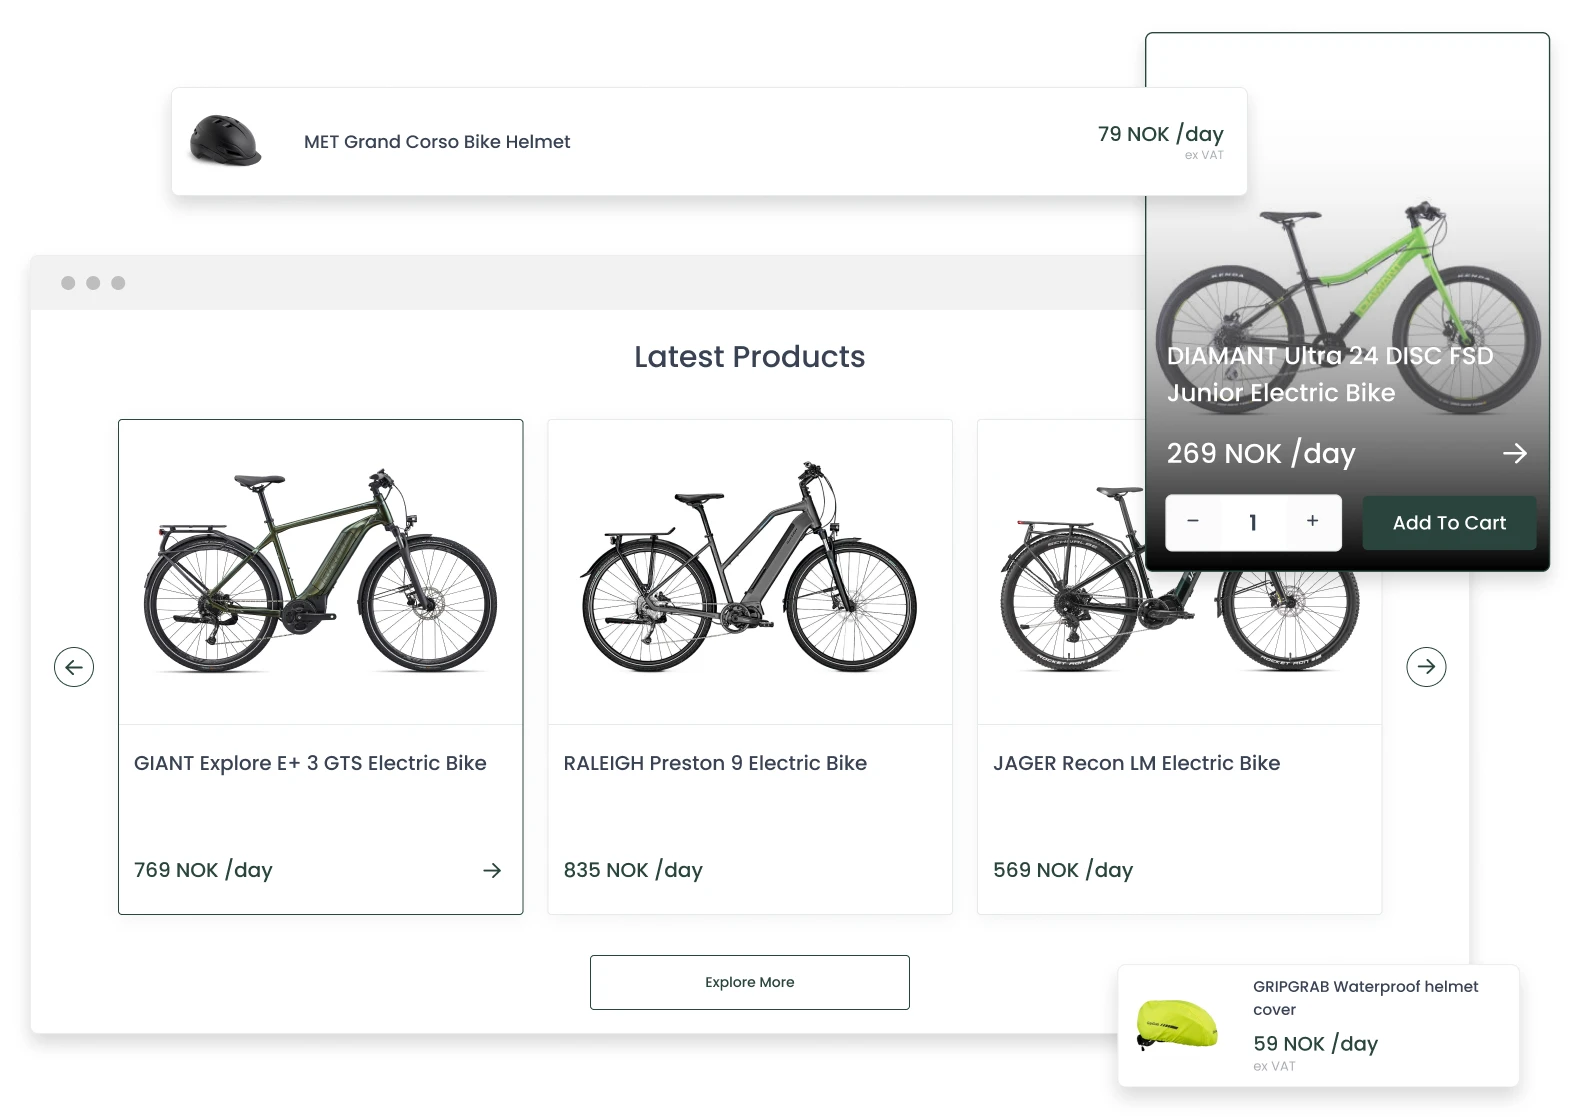Click the 79 NOK /day helmet price
Viewport: 1580px width, 1120px height.
1160,134
